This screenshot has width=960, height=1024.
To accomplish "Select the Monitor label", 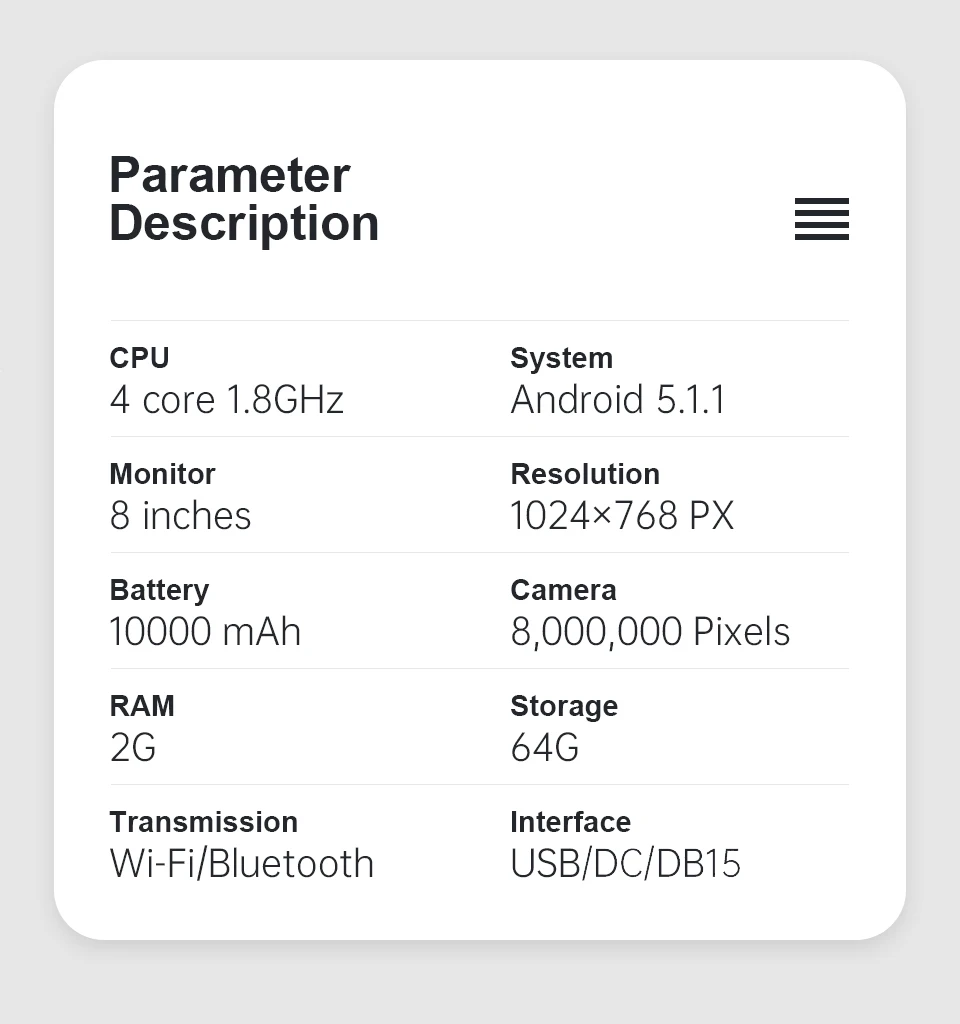I will point(162,473).
